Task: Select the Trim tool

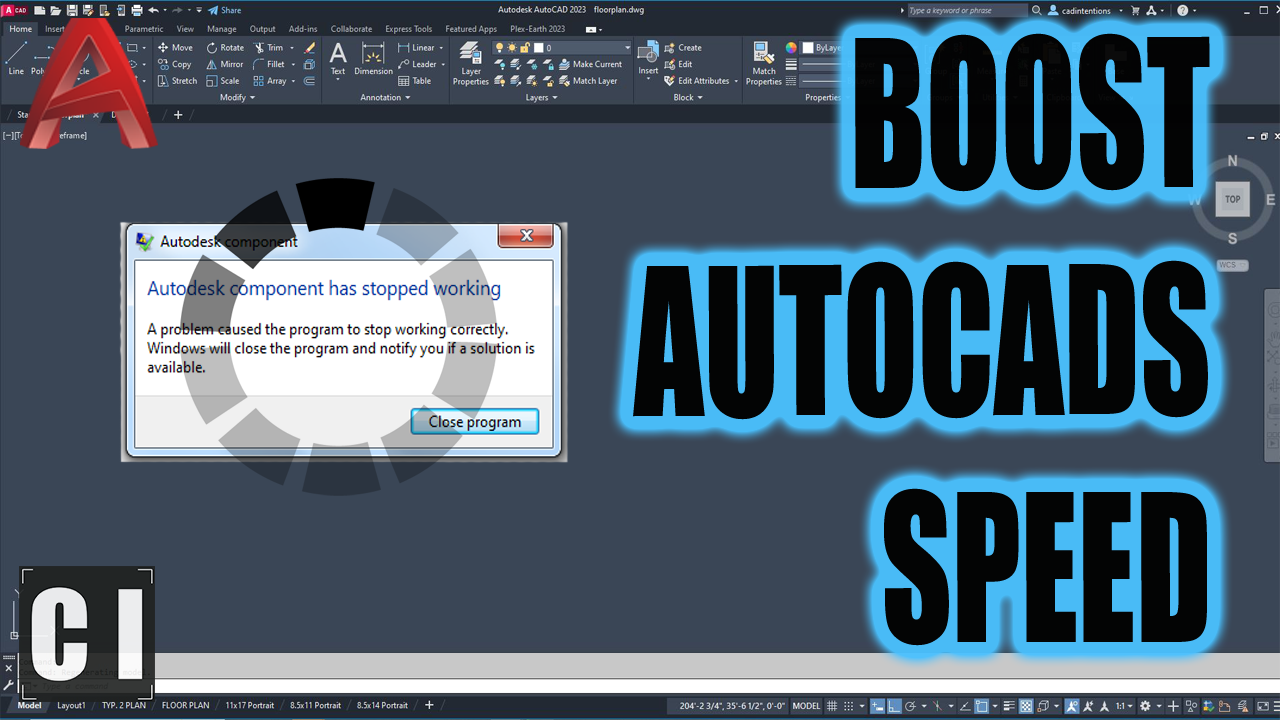Action: pos(268,47)
